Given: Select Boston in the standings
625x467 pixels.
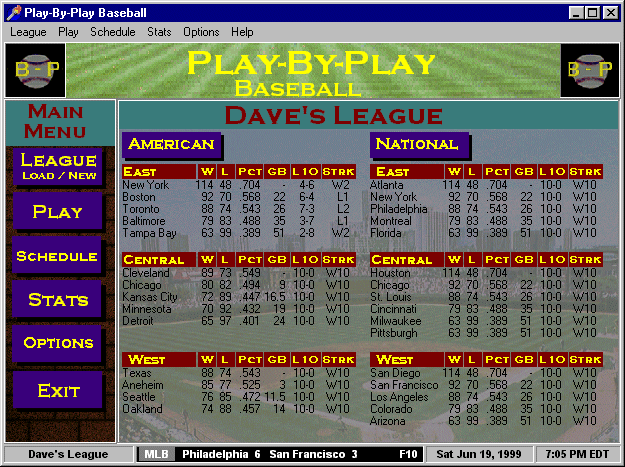Looking at the screenshot, I should (139, 197).
